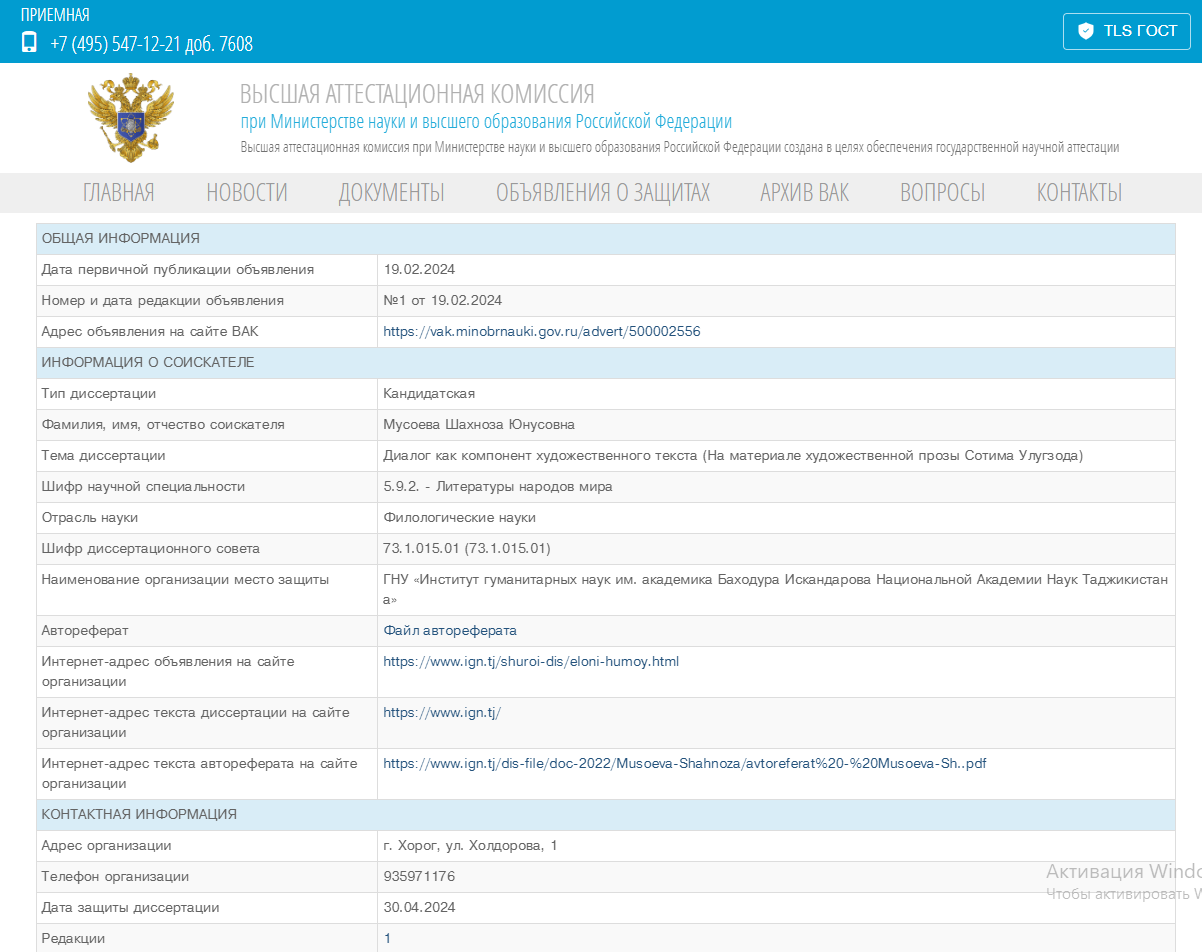This screenshot has height=952, width=1202.
Task: Click the Телефон организации label
Action: click(x=115, y=877)
